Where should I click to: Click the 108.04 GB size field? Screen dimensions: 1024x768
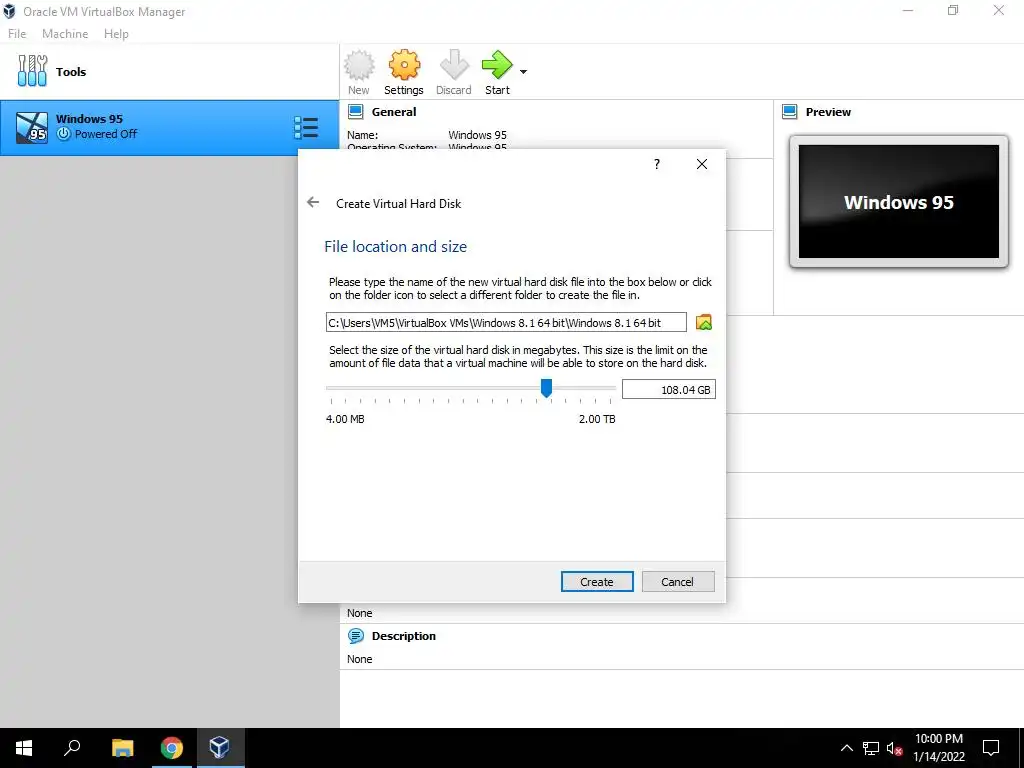669,390
